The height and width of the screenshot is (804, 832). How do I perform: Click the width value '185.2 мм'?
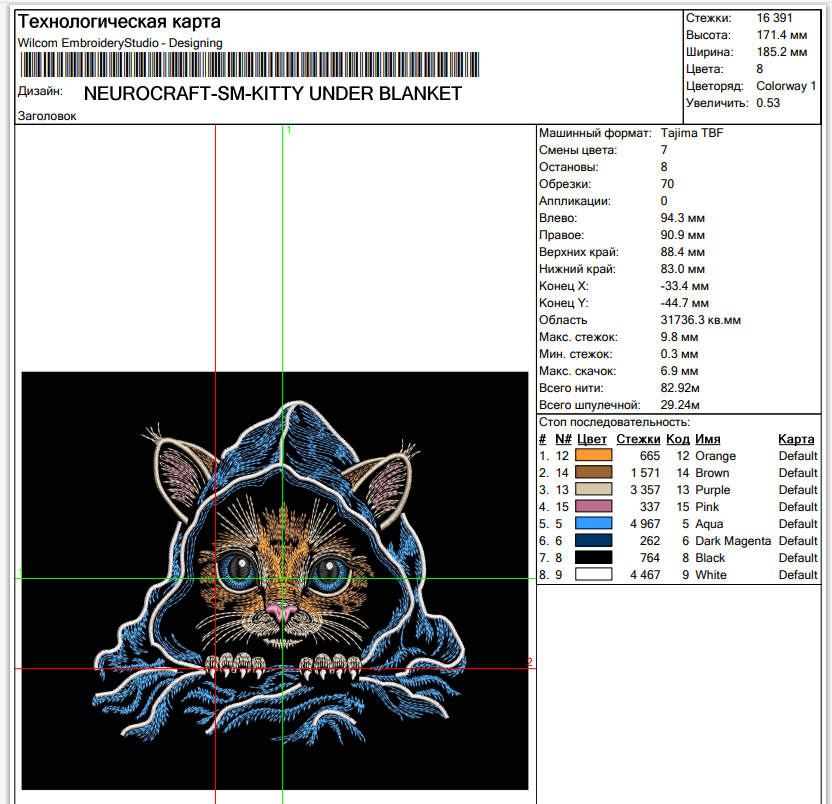point(782,52)
